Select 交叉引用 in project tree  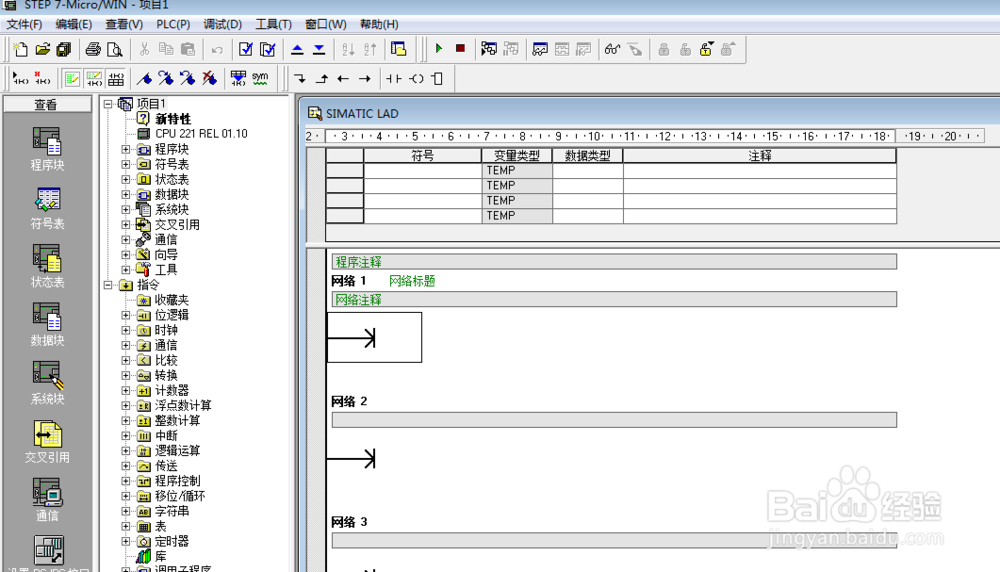pyautogui.click(x=177, y=224)
